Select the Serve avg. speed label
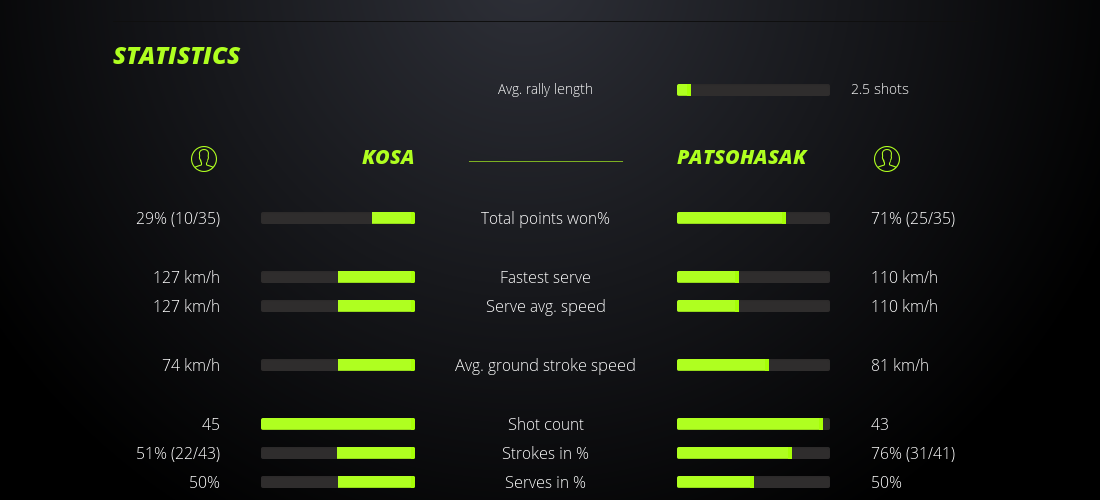 [545, 306]
